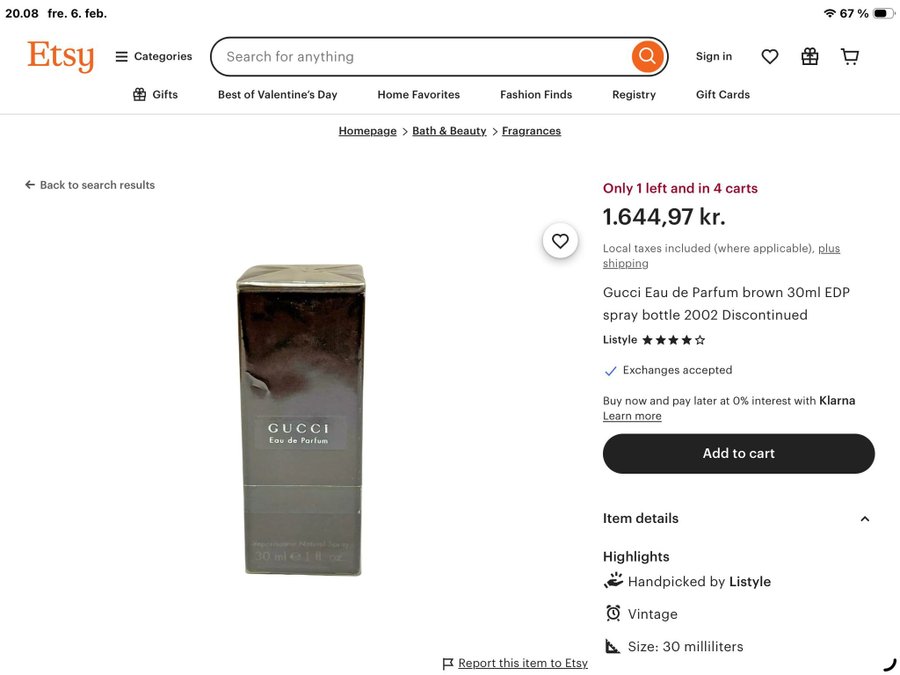Click the Gifts icon link
Screen dimensions: 900x675
point(155,95)
